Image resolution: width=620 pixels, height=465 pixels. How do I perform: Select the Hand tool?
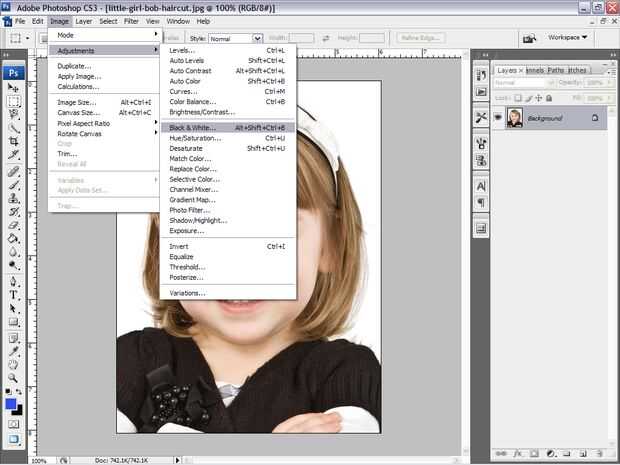[x=13, y=365]
